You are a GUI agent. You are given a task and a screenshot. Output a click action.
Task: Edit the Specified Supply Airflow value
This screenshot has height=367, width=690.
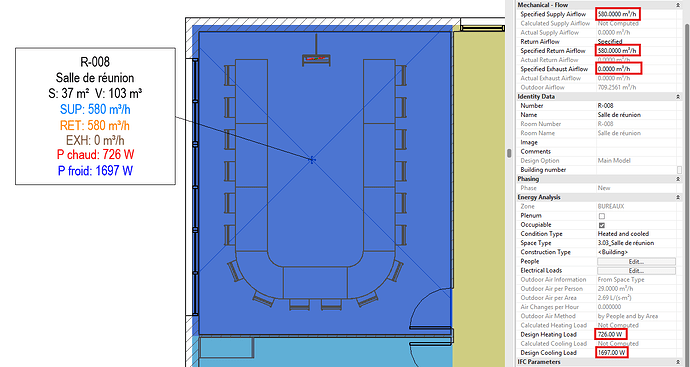click(x=618, y=14)
